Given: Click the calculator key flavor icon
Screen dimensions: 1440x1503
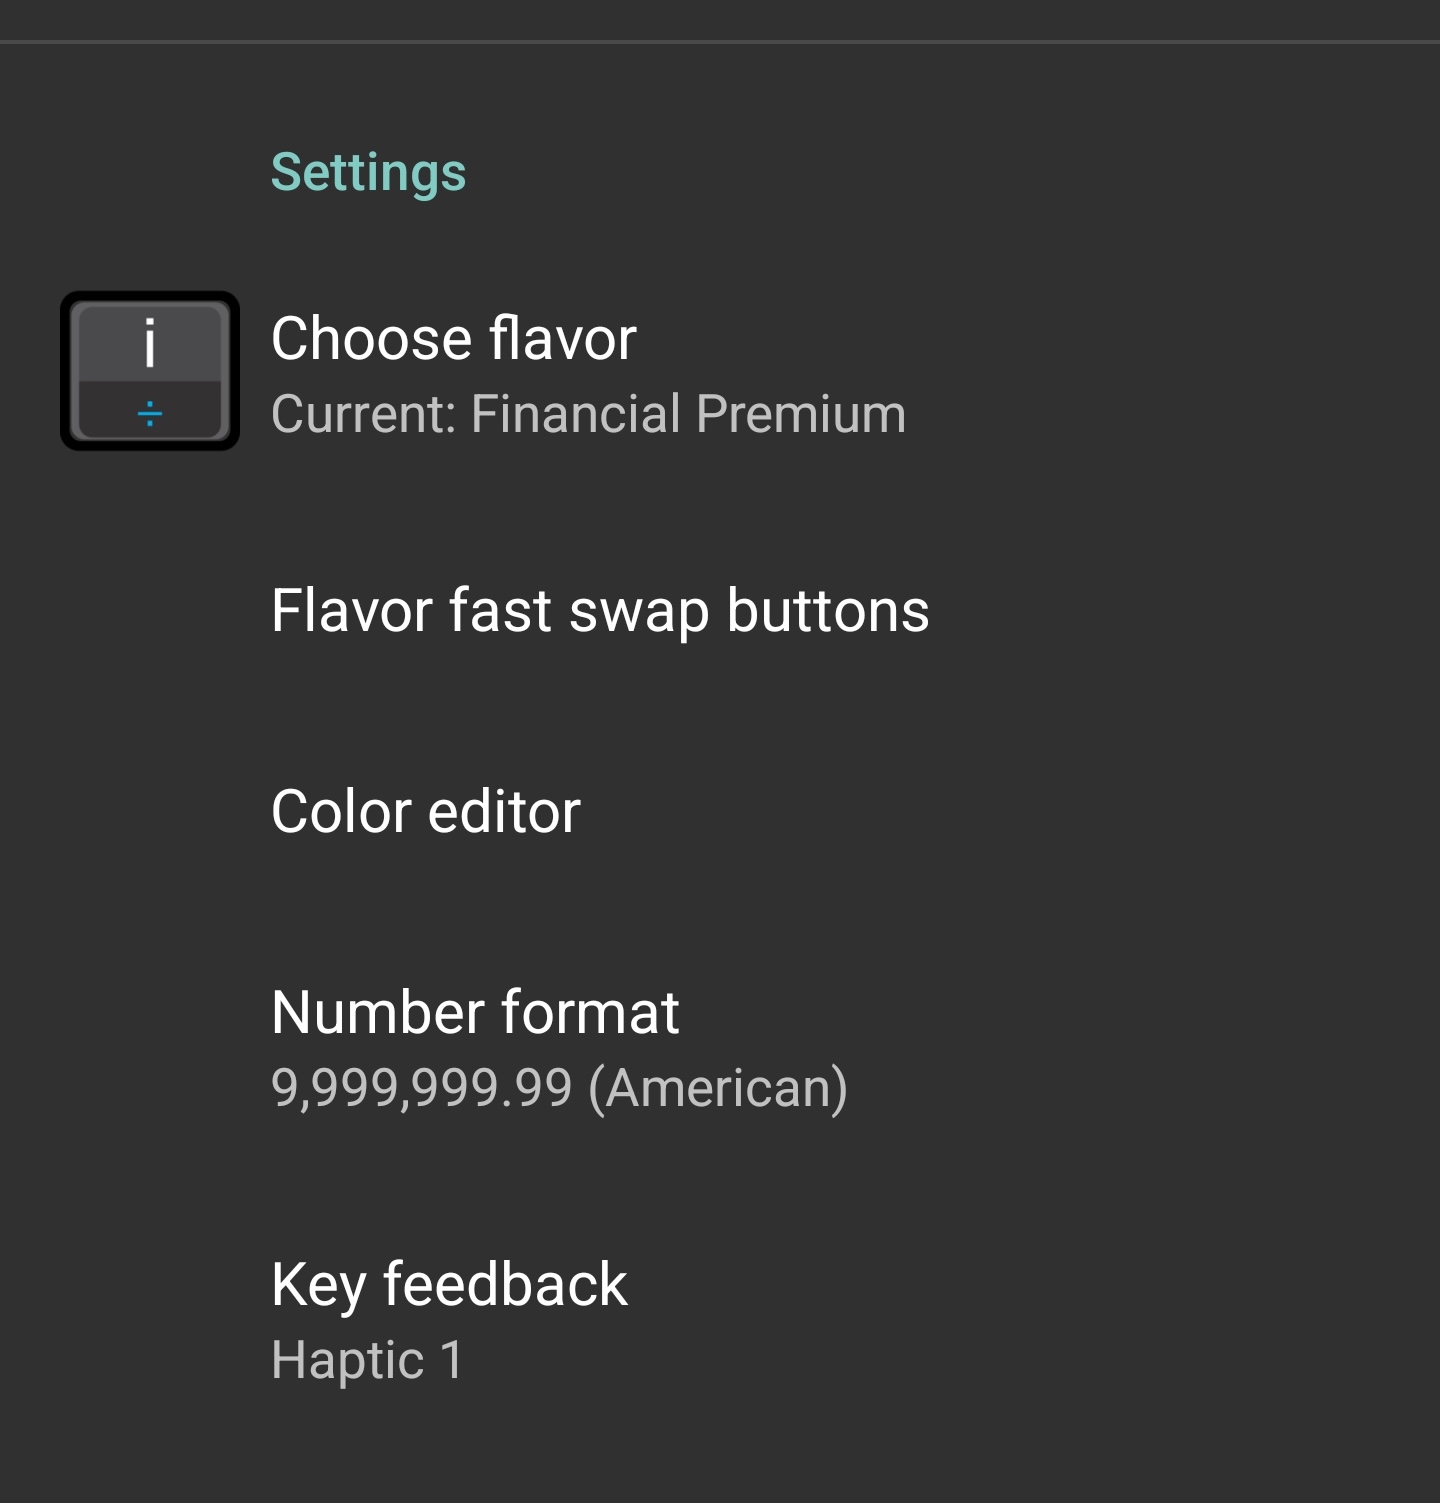Looking at the screenshot, I should pyautogui.click(x=150, y=371).
